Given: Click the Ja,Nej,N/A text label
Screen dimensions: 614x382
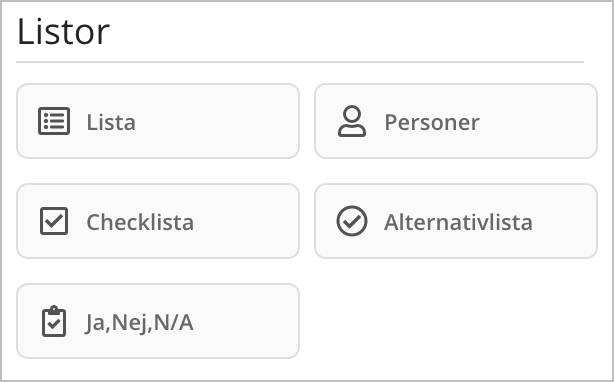Looking at the screenshot, I should [139, 323].
